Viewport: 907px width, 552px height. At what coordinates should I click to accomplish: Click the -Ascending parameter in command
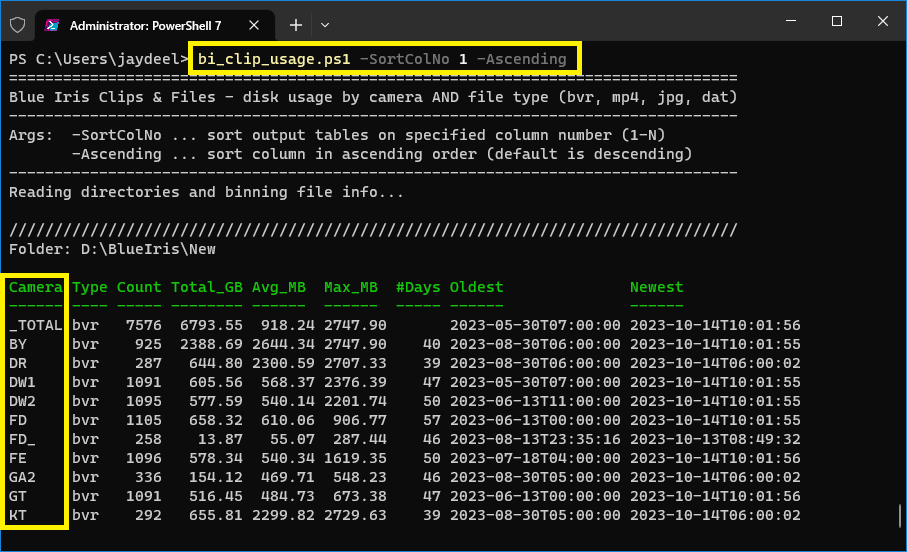pos(521,59)
